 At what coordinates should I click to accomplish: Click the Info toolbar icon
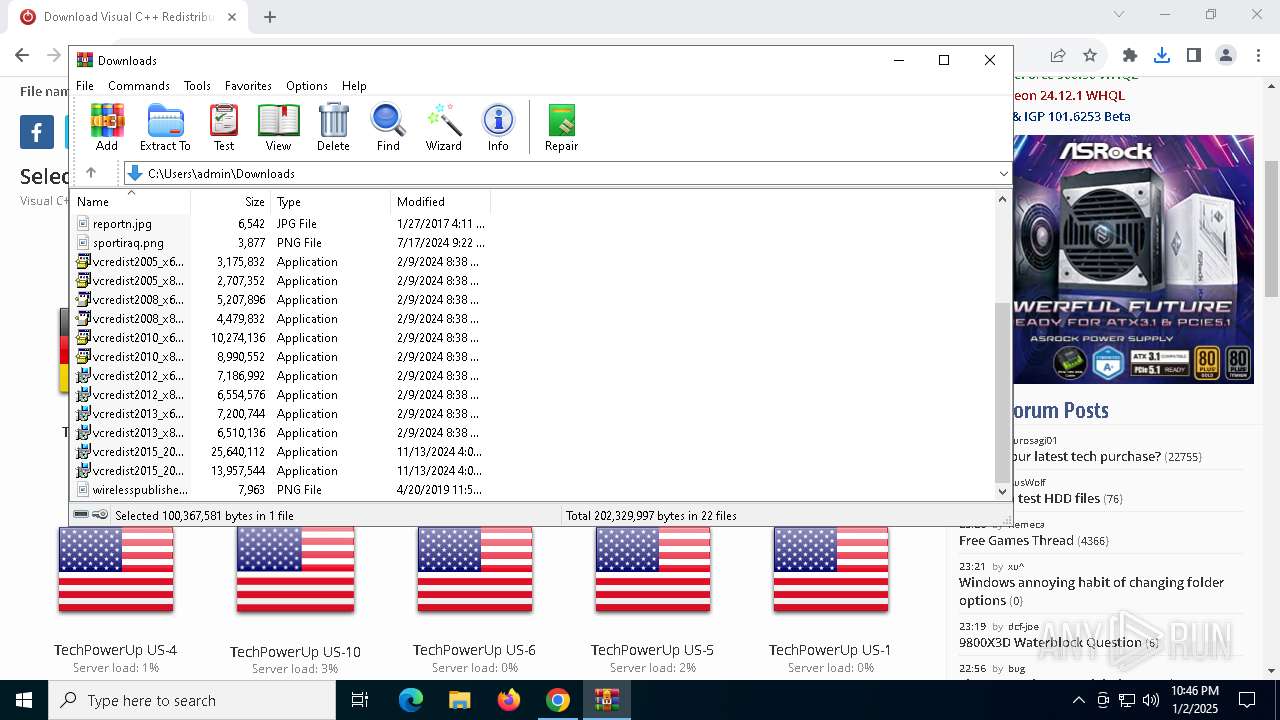[498, 127]
